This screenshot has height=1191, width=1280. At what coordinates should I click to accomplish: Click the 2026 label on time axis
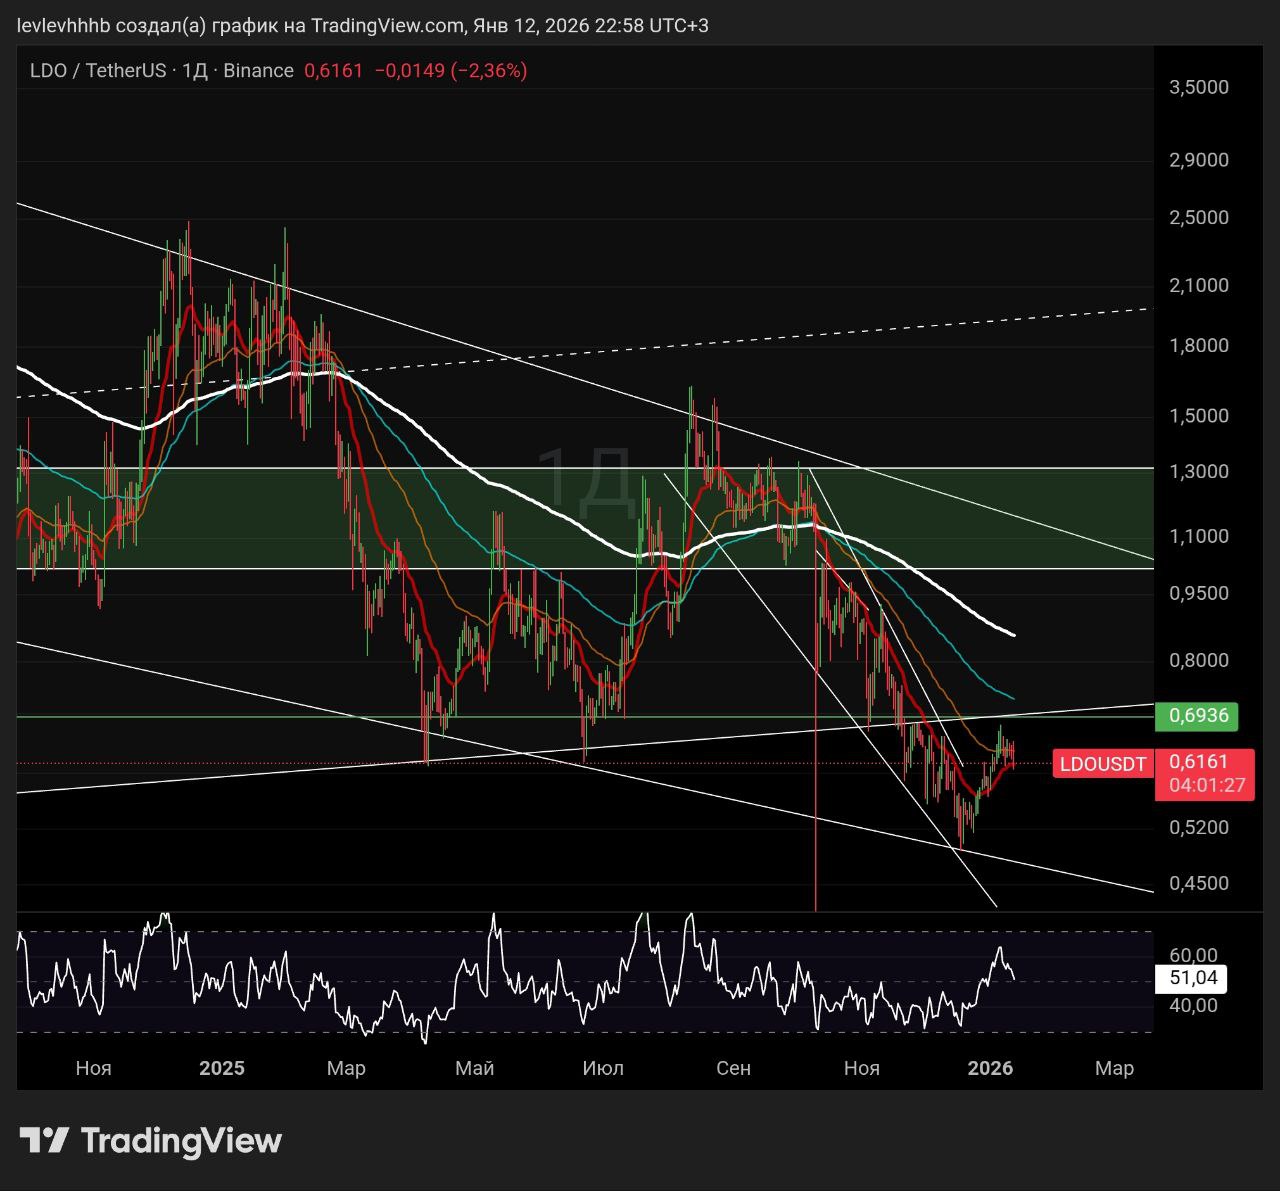point(990,1068)
